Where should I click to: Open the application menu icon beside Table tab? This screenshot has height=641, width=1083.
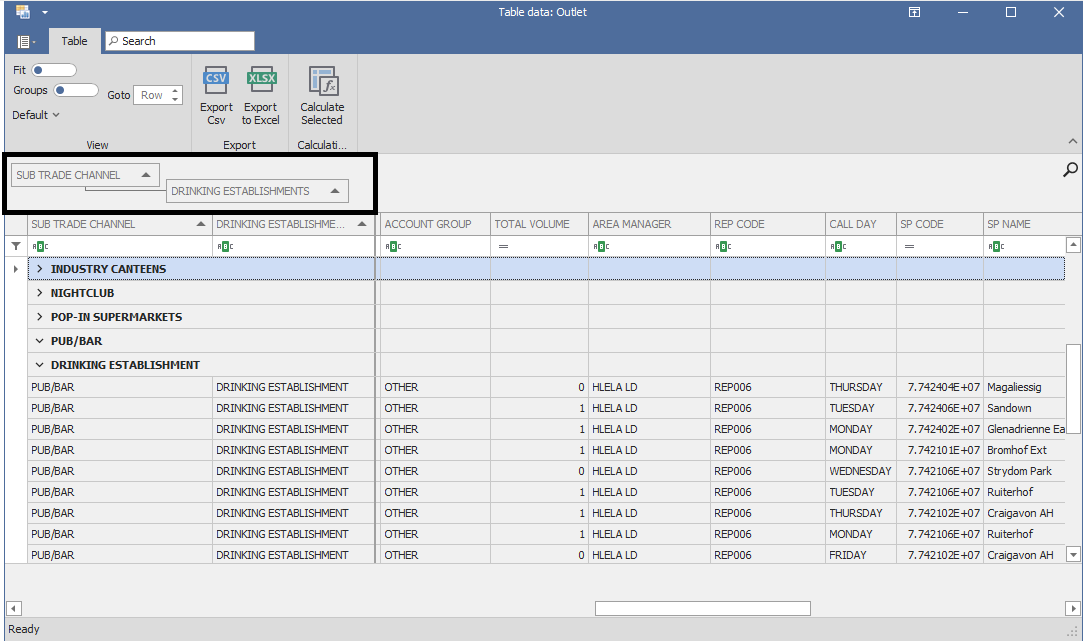(26, 42)
